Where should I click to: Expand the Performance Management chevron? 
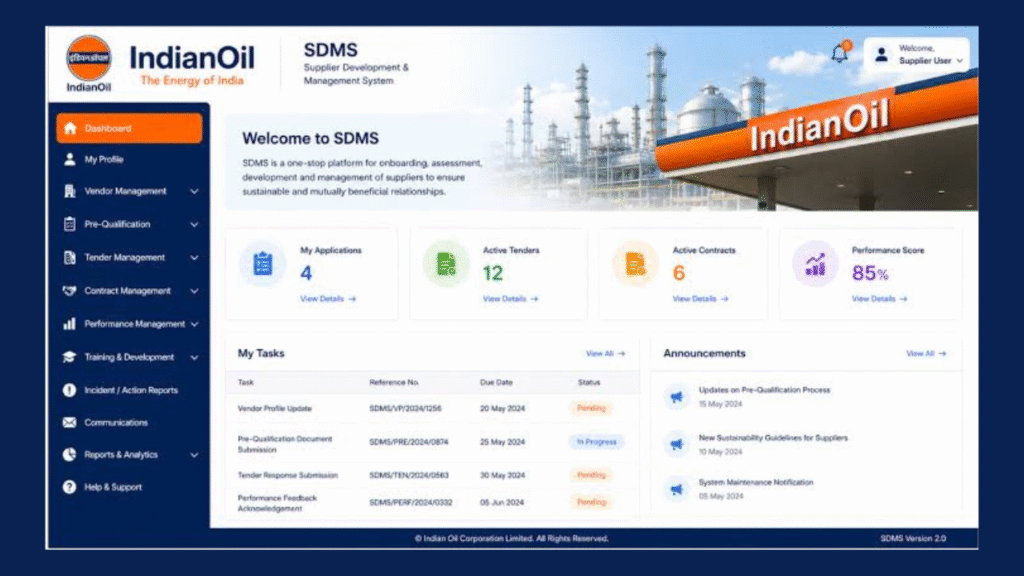pos(194,324)
